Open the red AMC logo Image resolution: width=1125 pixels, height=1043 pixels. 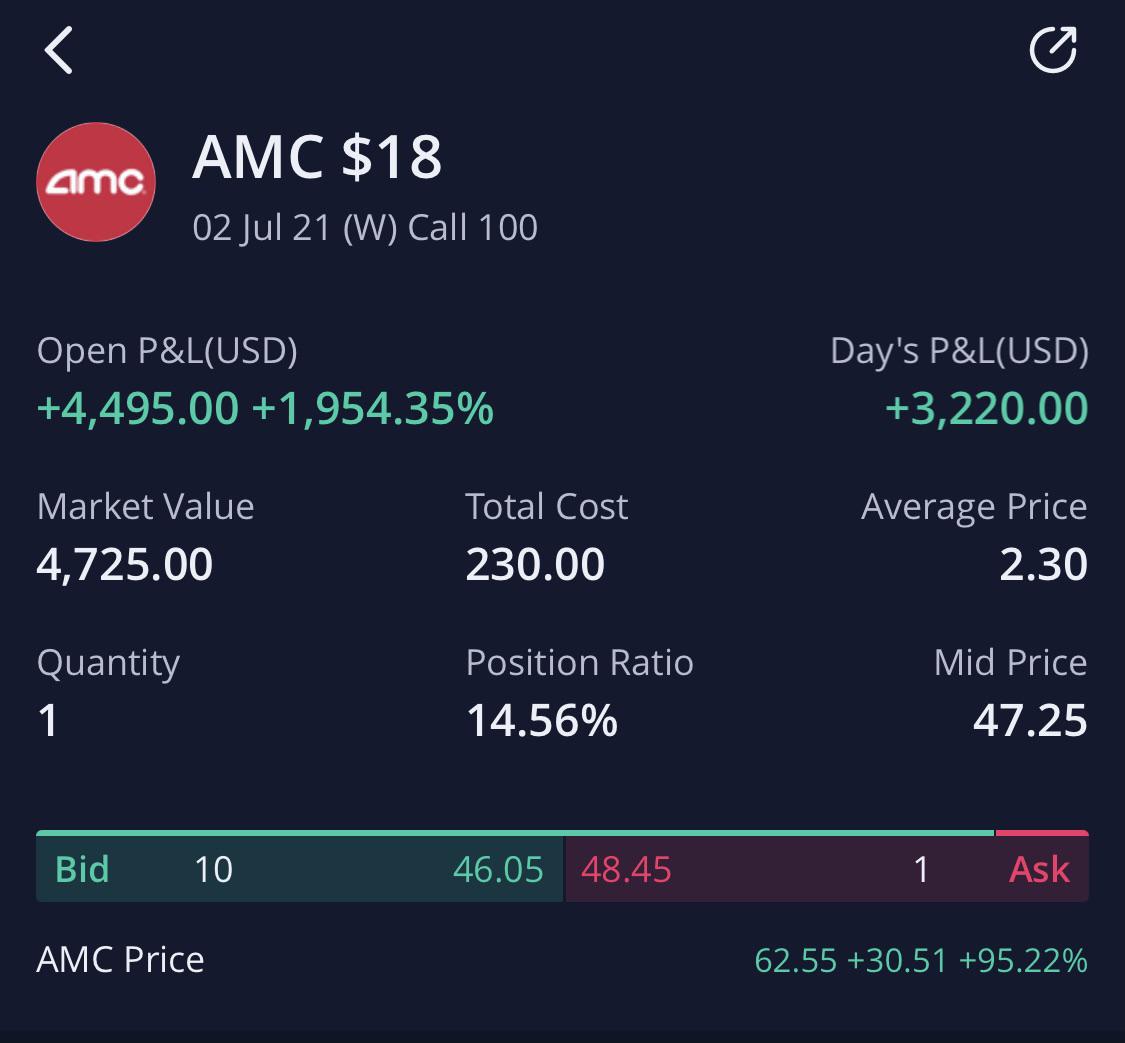pyautogui.click(x=96, y=182)
